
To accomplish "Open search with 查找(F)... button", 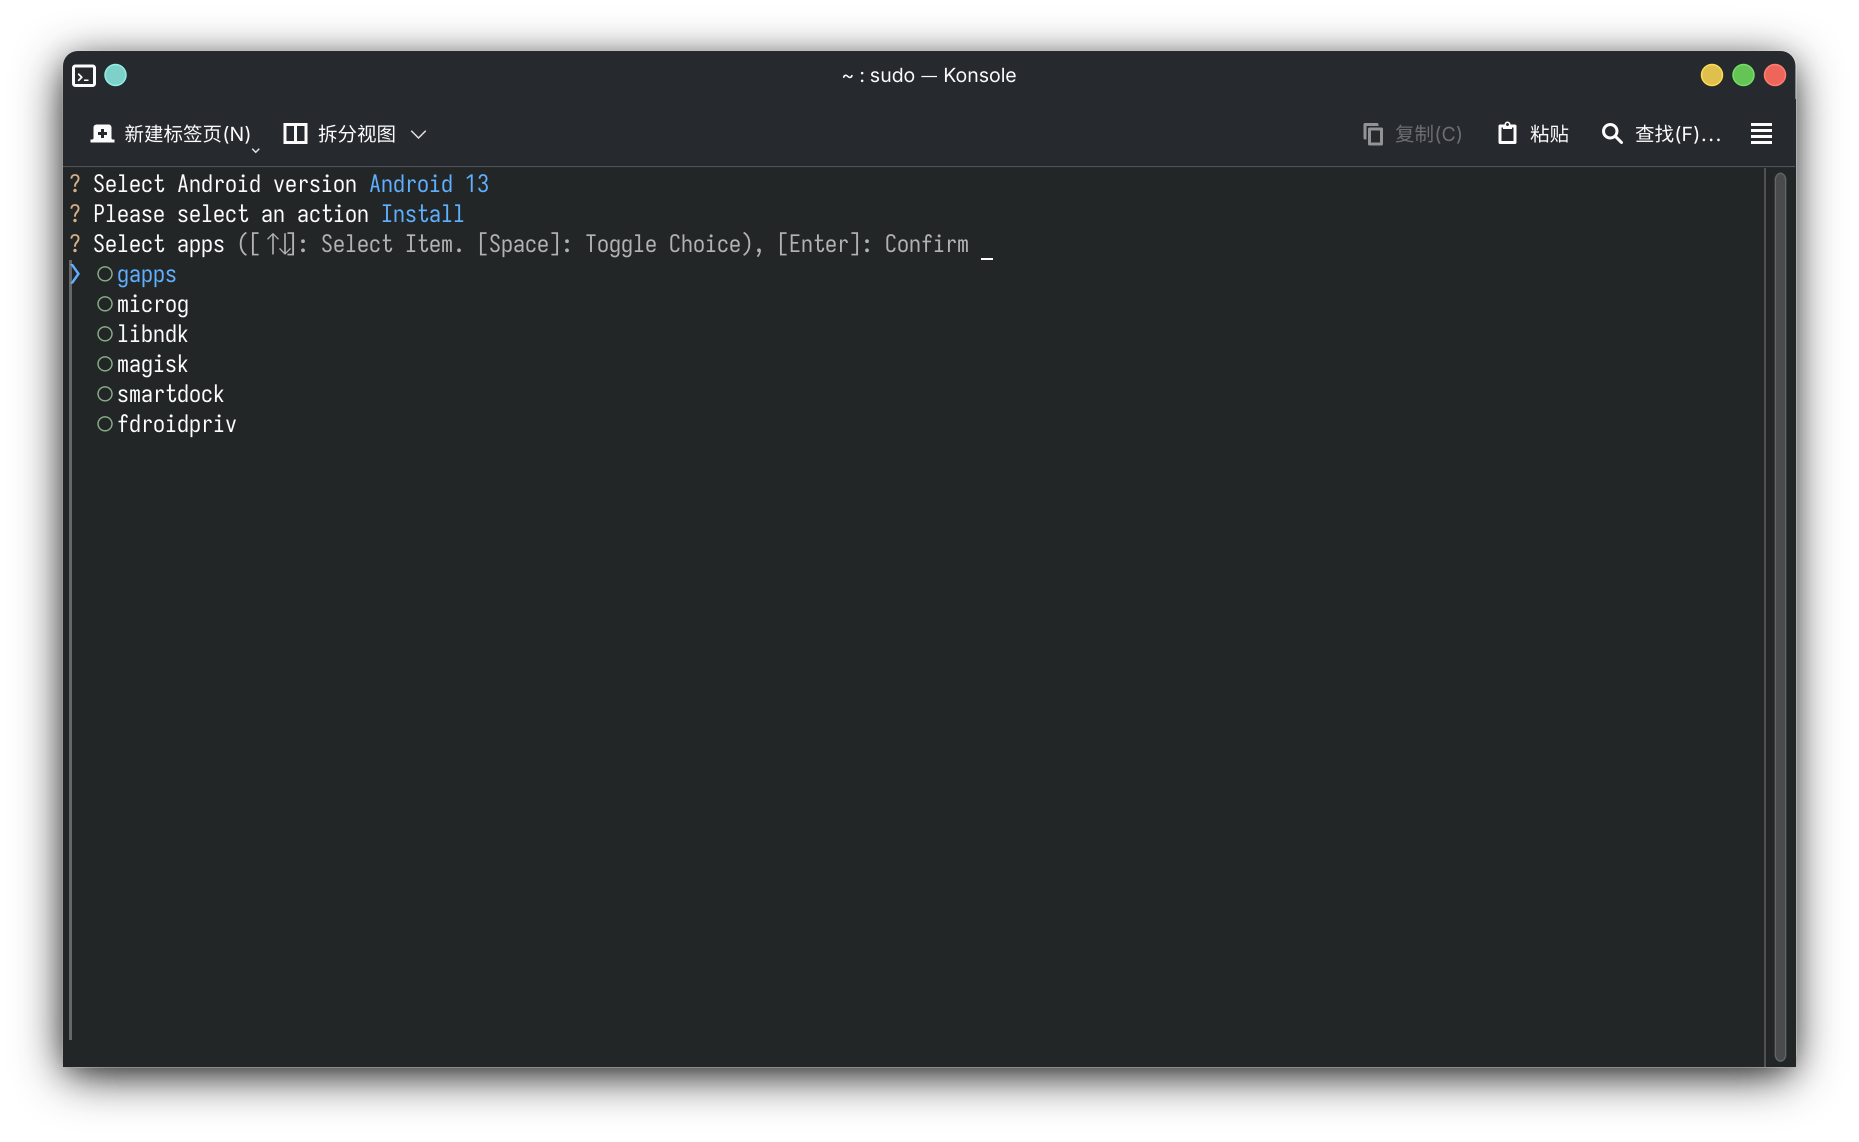I will [1661, 134].
